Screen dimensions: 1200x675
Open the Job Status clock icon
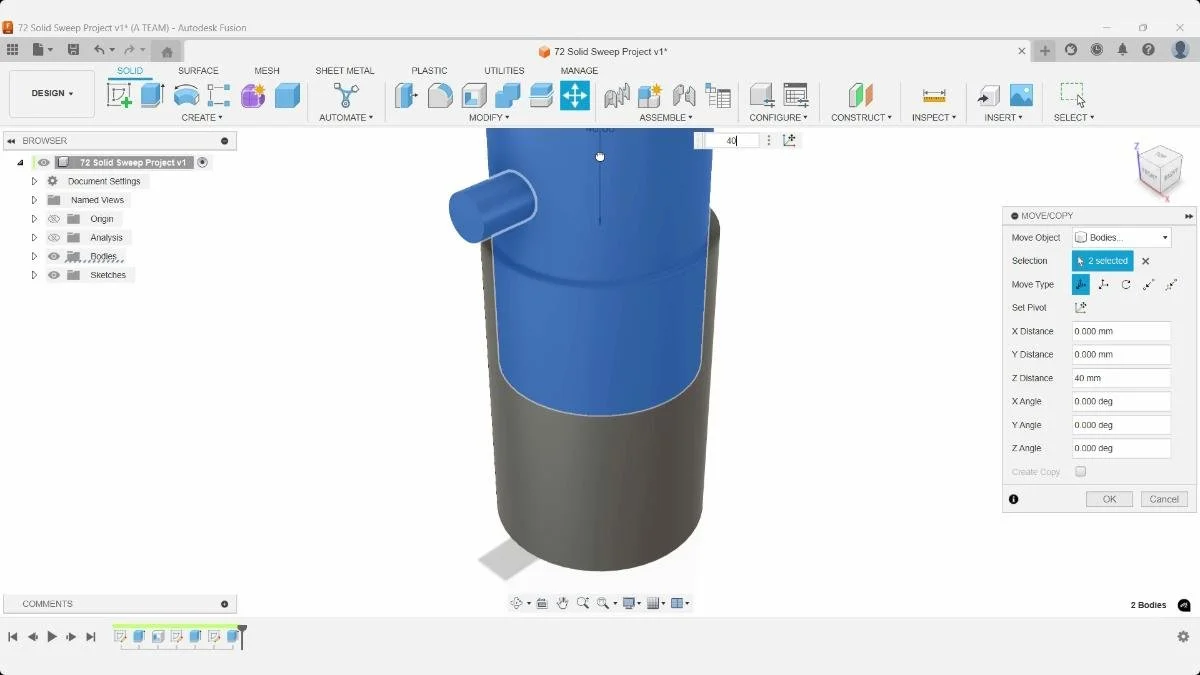coord(1097,49)
